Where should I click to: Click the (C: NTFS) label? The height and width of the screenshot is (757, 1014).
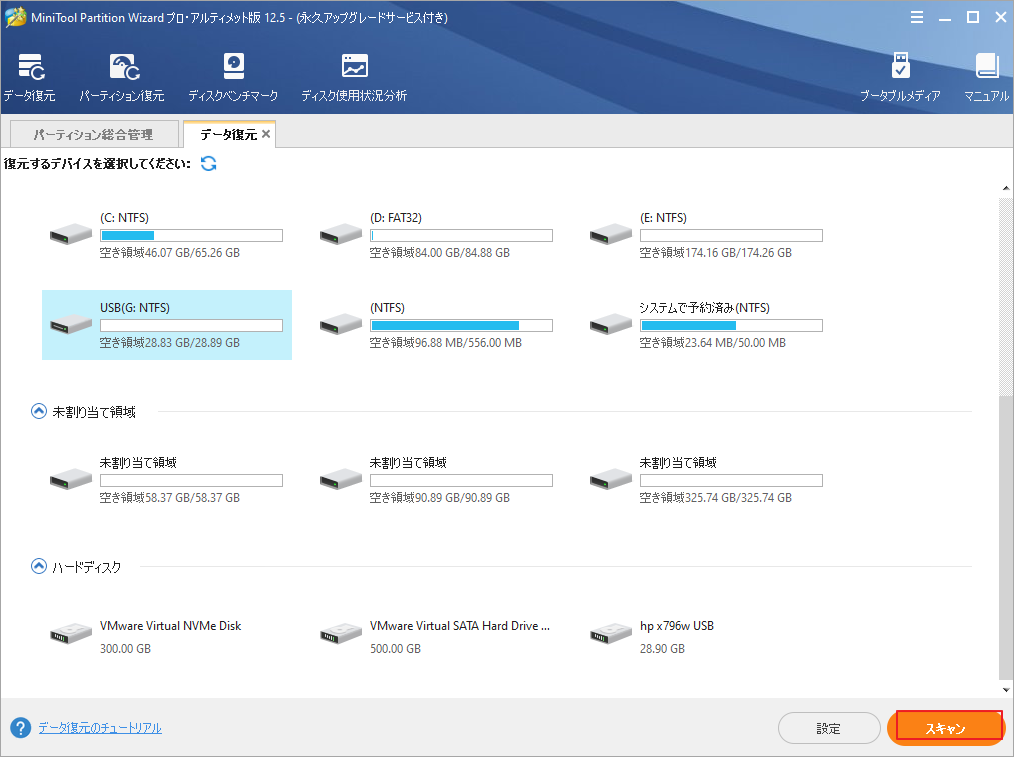pyautogui.click(x=124, y=218)
